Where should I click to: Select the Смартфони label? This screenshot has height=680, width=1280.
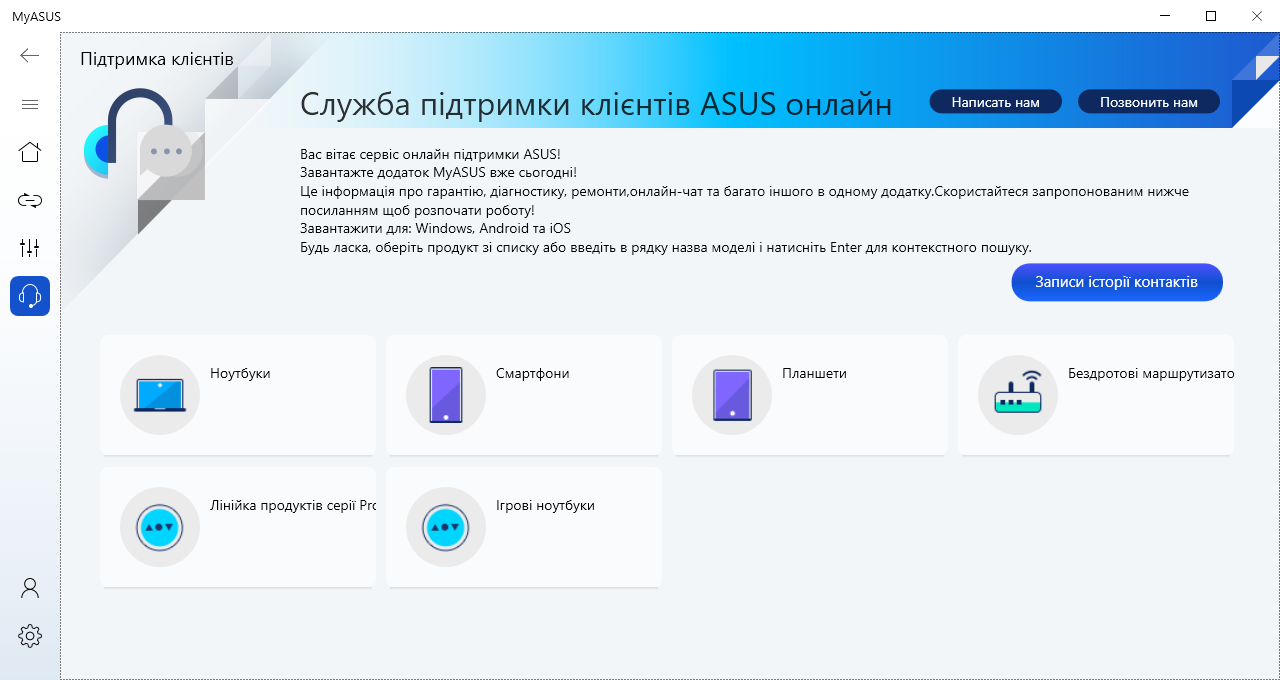pyautogui.click(x=533, y=373)
